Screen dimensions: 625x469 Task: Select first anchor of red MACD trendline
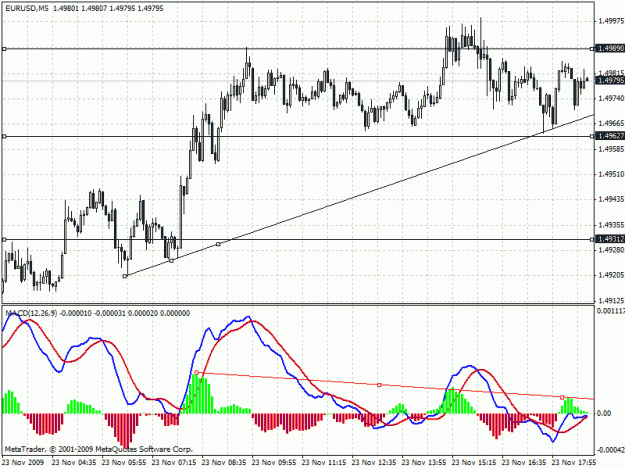pos(196,373)
